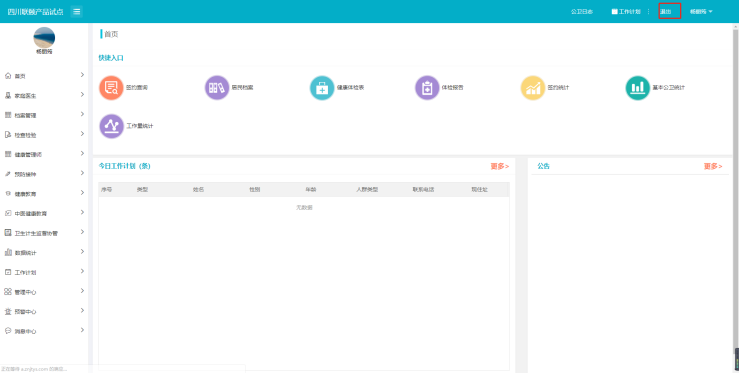Click the 快捷入口 section heading
The width and height of the screenshot is (740, 374).
click(x=111, y=58)
